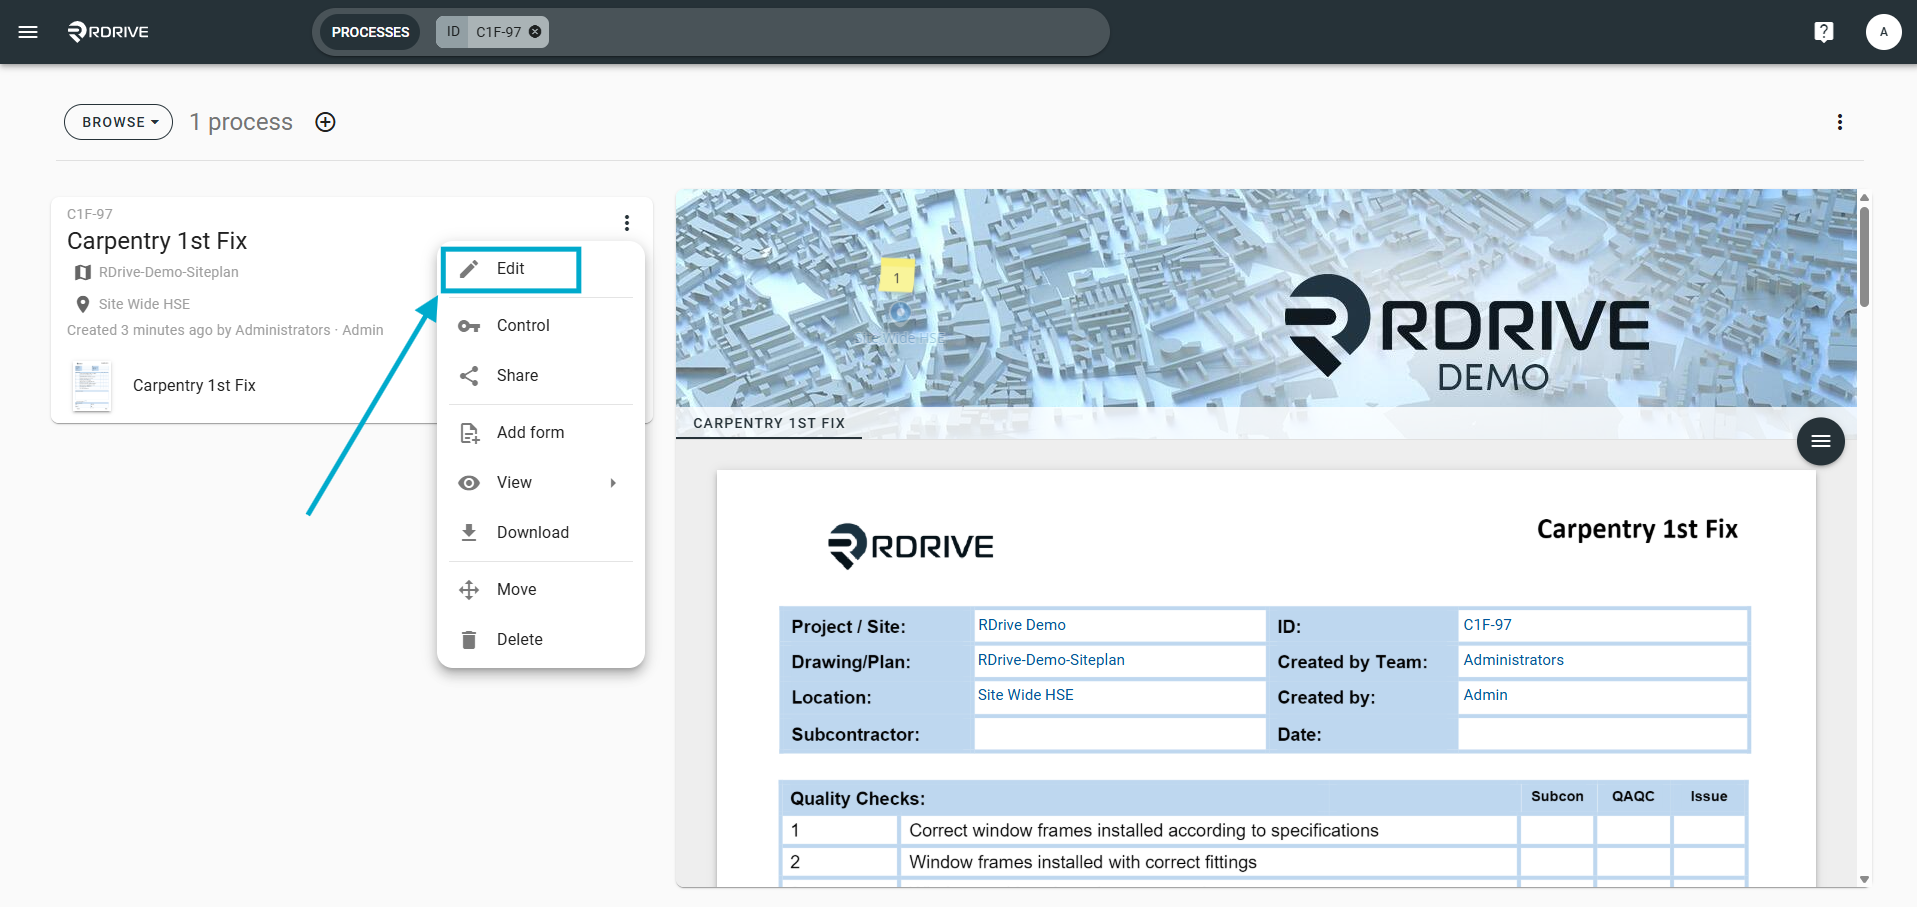Open the Carpentry 1st Fix card three-dot menu
Screen dimensions: 1917x907
pos(627,222)
